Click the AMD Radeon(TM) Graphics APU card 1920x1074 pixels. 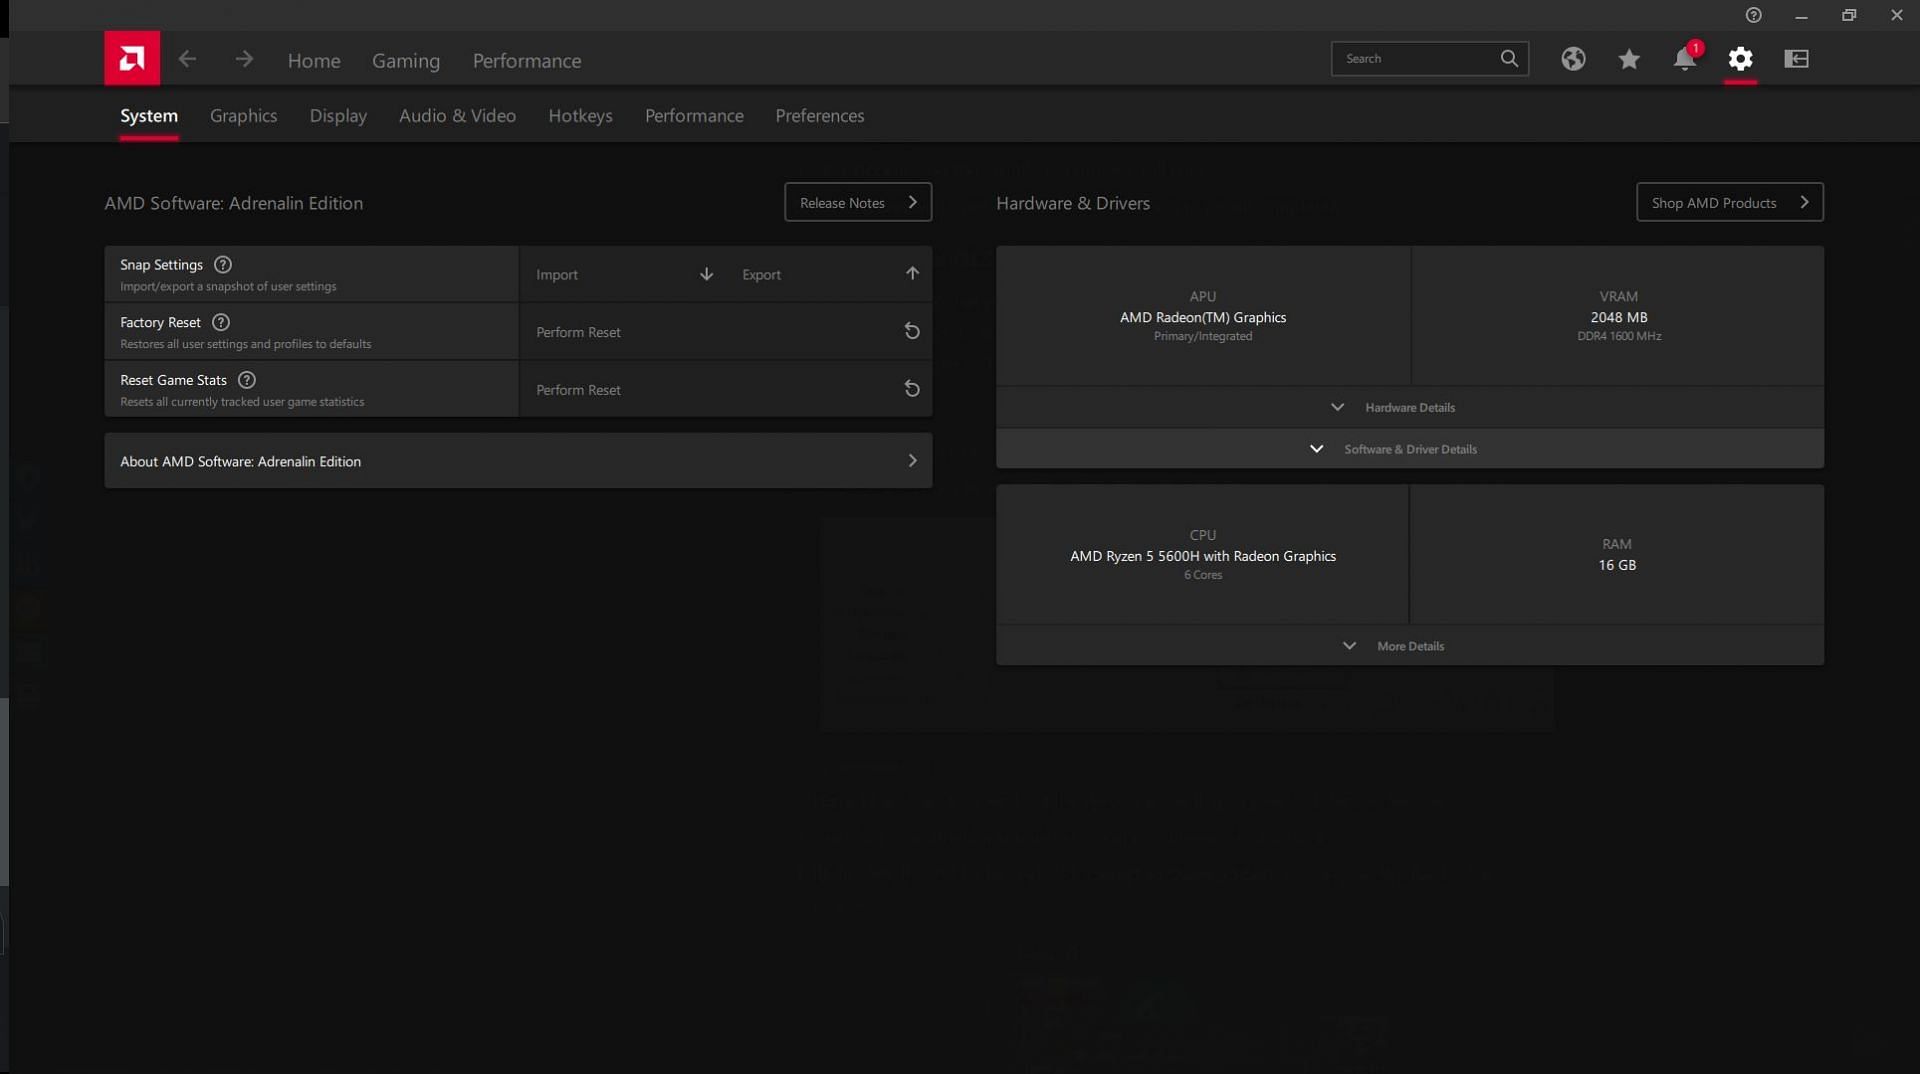pyautogui.click(x=1203, y=316)
